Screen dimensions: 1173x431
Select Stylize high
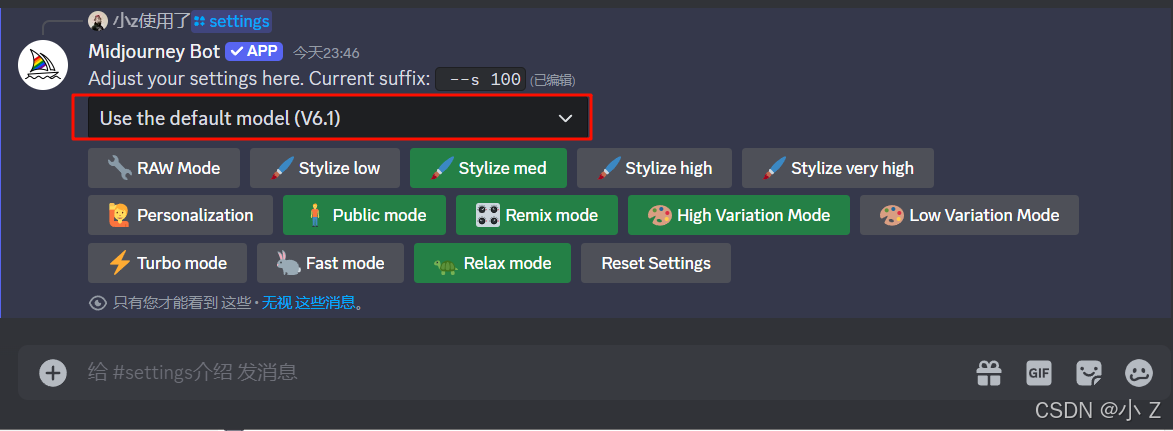[x=655, y=168]
